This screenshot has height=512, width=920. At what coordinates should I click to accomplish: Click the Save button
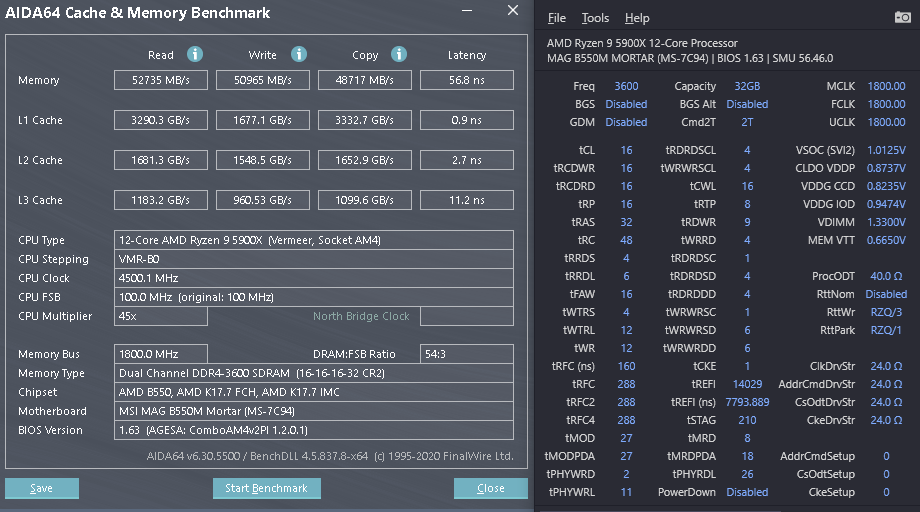point(42,489)
